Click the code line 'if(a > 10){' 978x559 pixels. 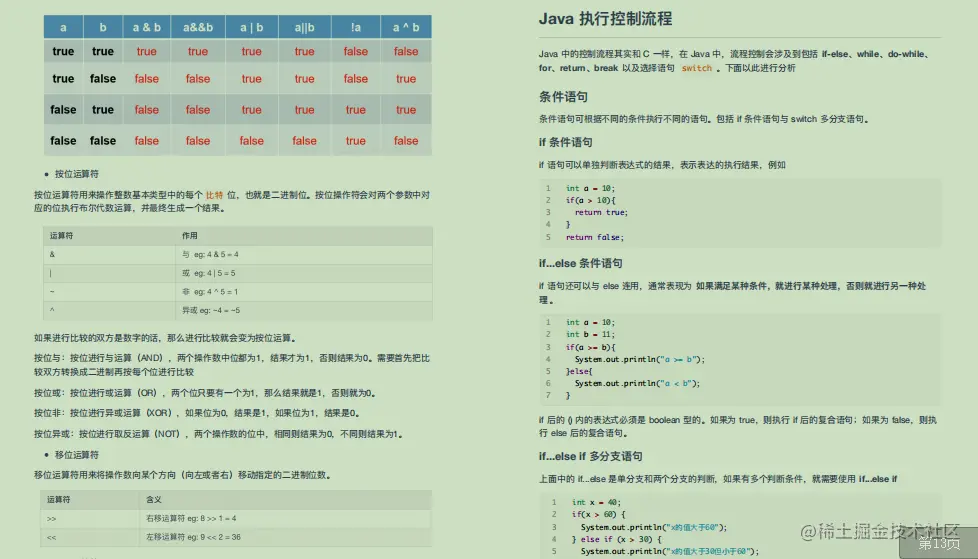click(590, 200)
